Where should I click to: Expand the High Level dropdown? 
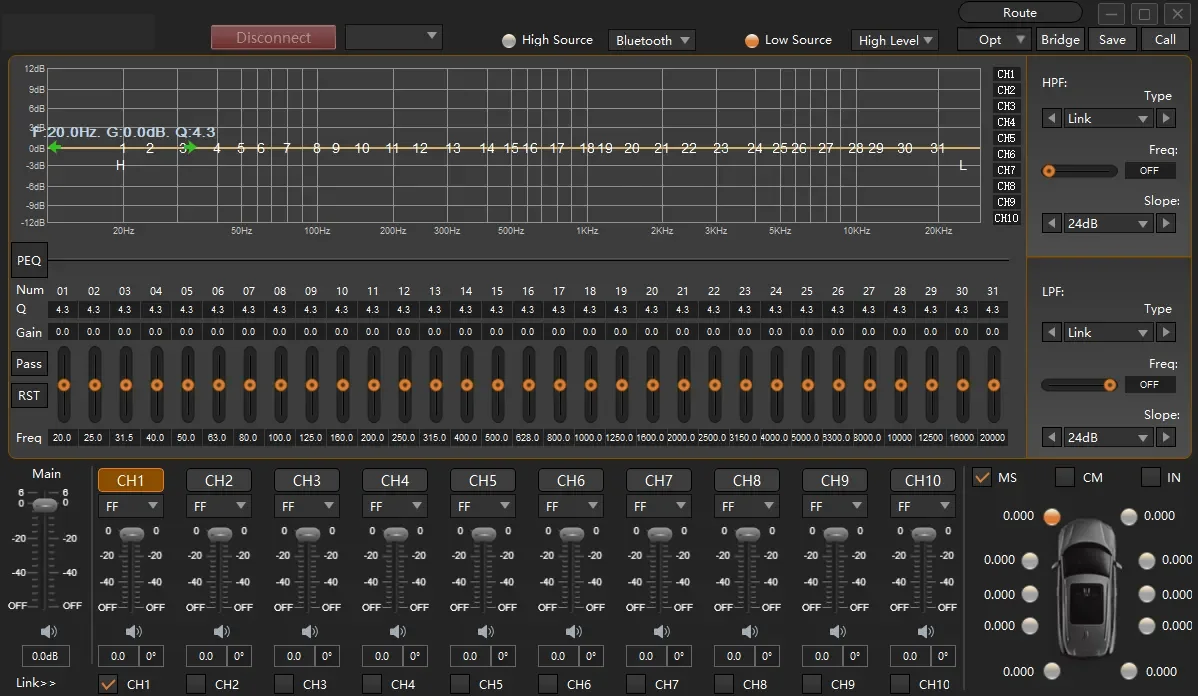(x=895, y=40)
